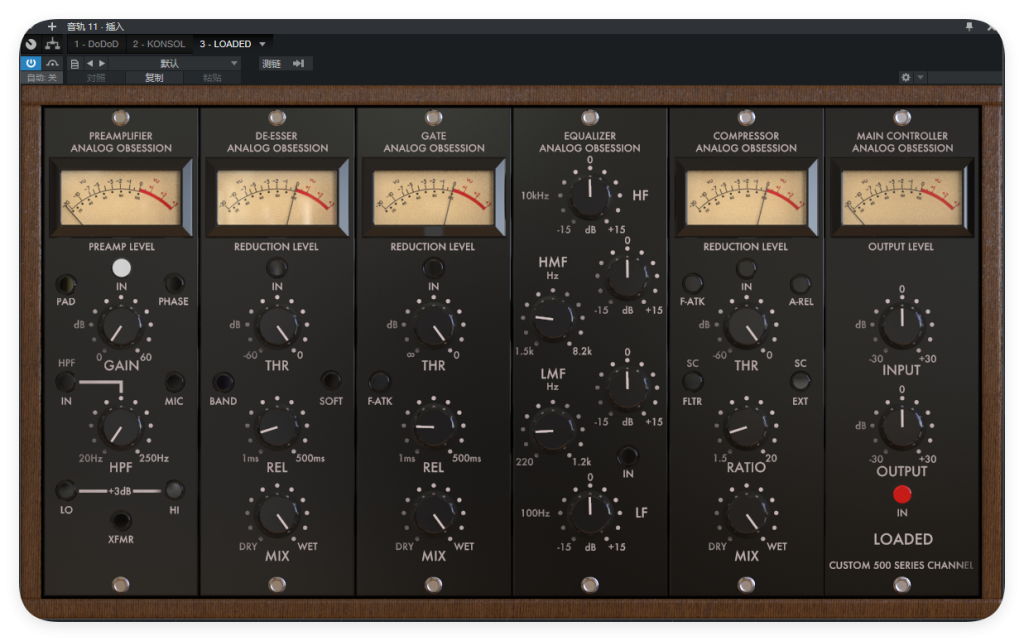Click the LMF gain knob on the equalizer

[627, 388]
